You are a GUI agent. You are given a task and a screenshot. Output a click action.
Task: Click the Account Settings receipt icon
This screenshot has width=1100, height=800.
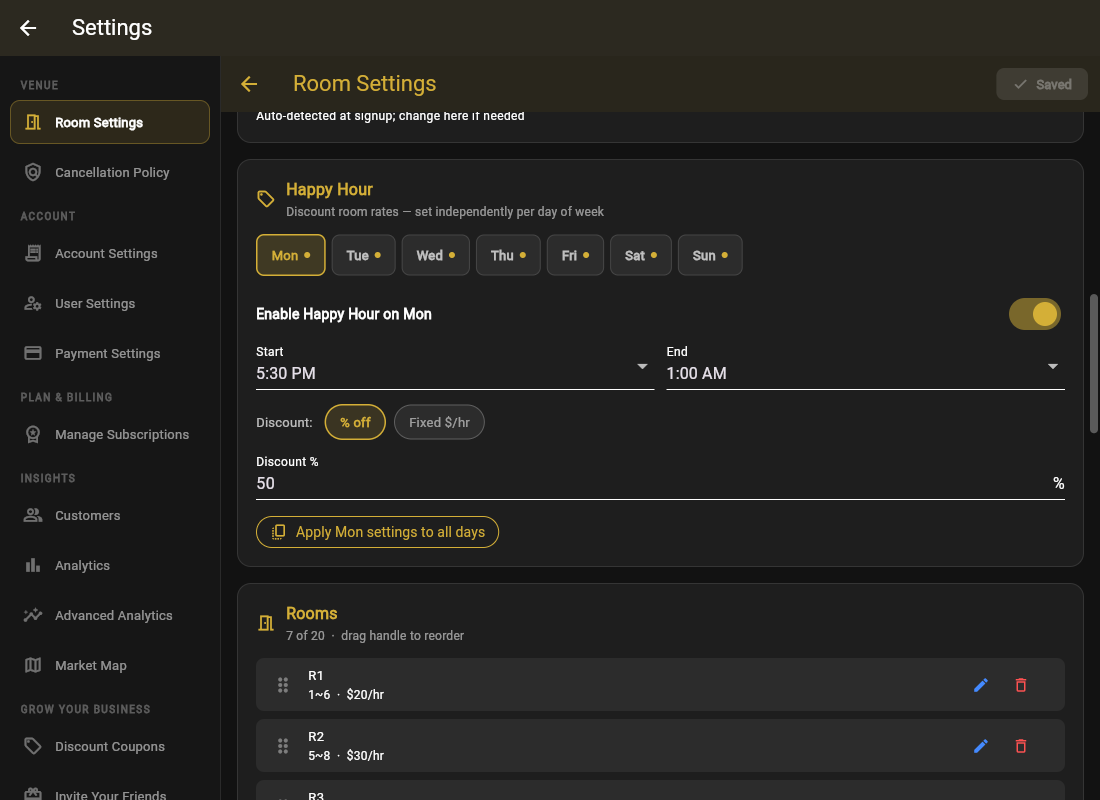[33, 253]
